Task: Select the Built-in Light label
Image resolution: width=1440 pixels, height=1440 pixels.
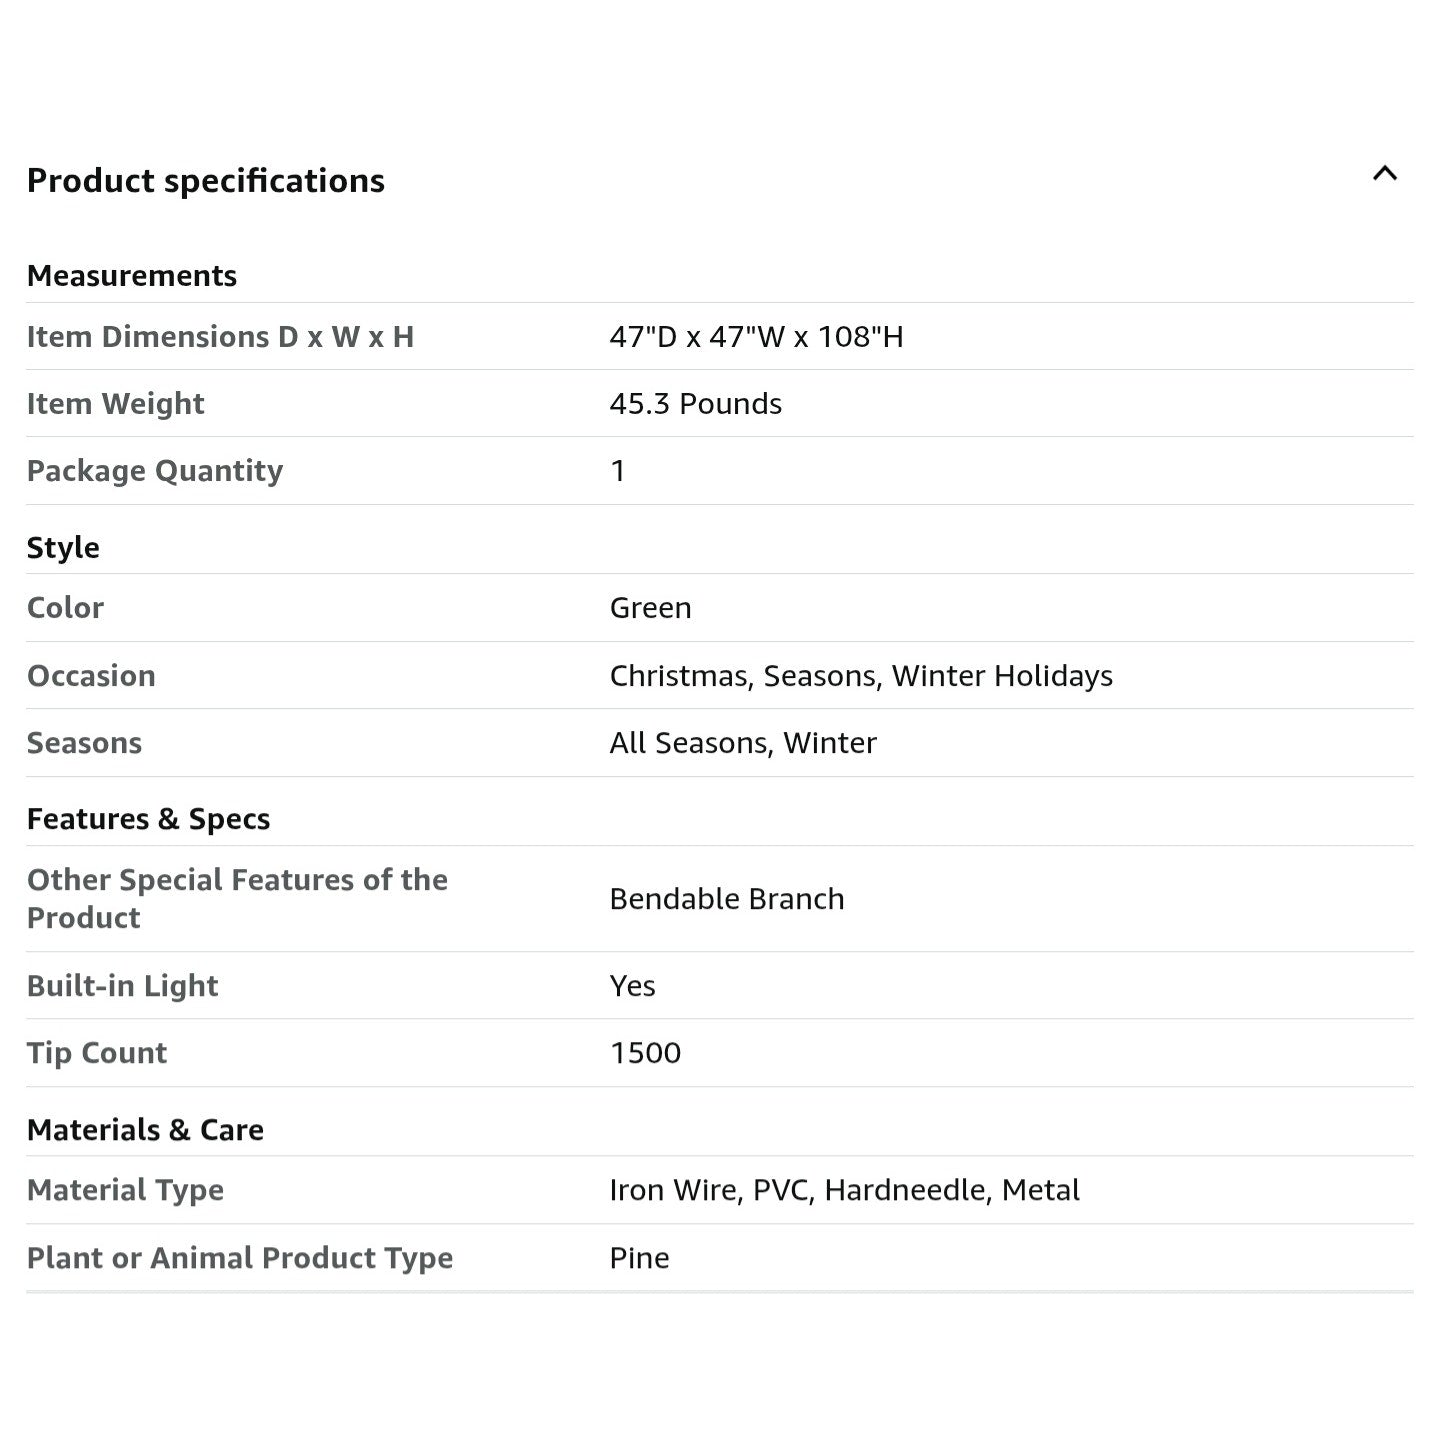Action: click(122, 986)
